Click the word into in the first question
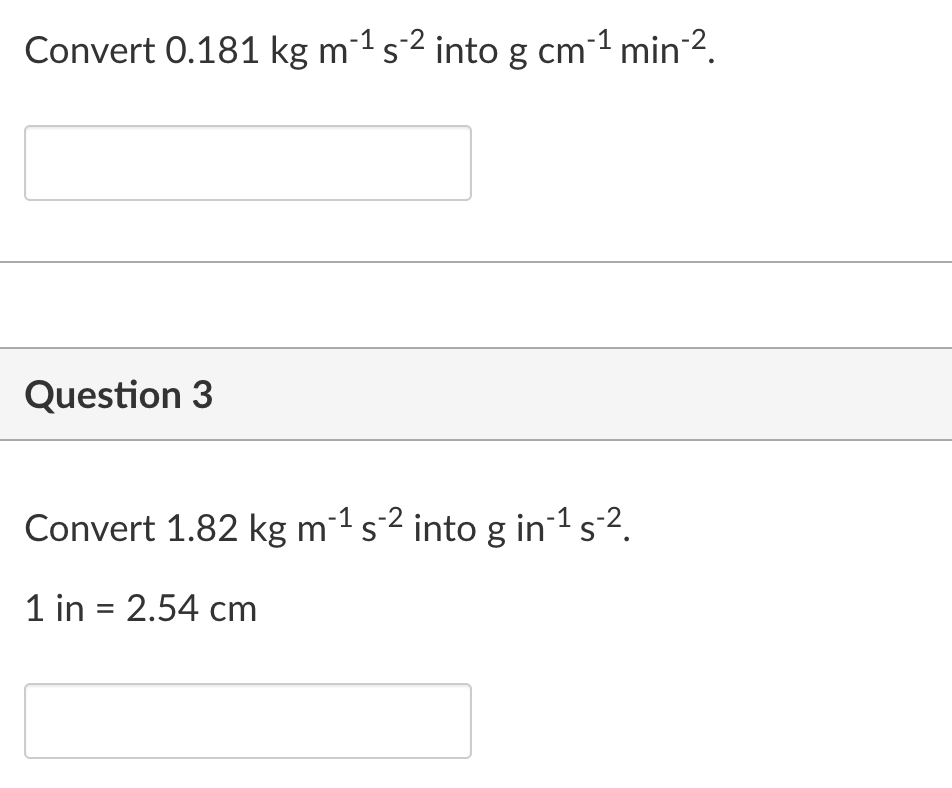The image size is (952, 788). 467,50
